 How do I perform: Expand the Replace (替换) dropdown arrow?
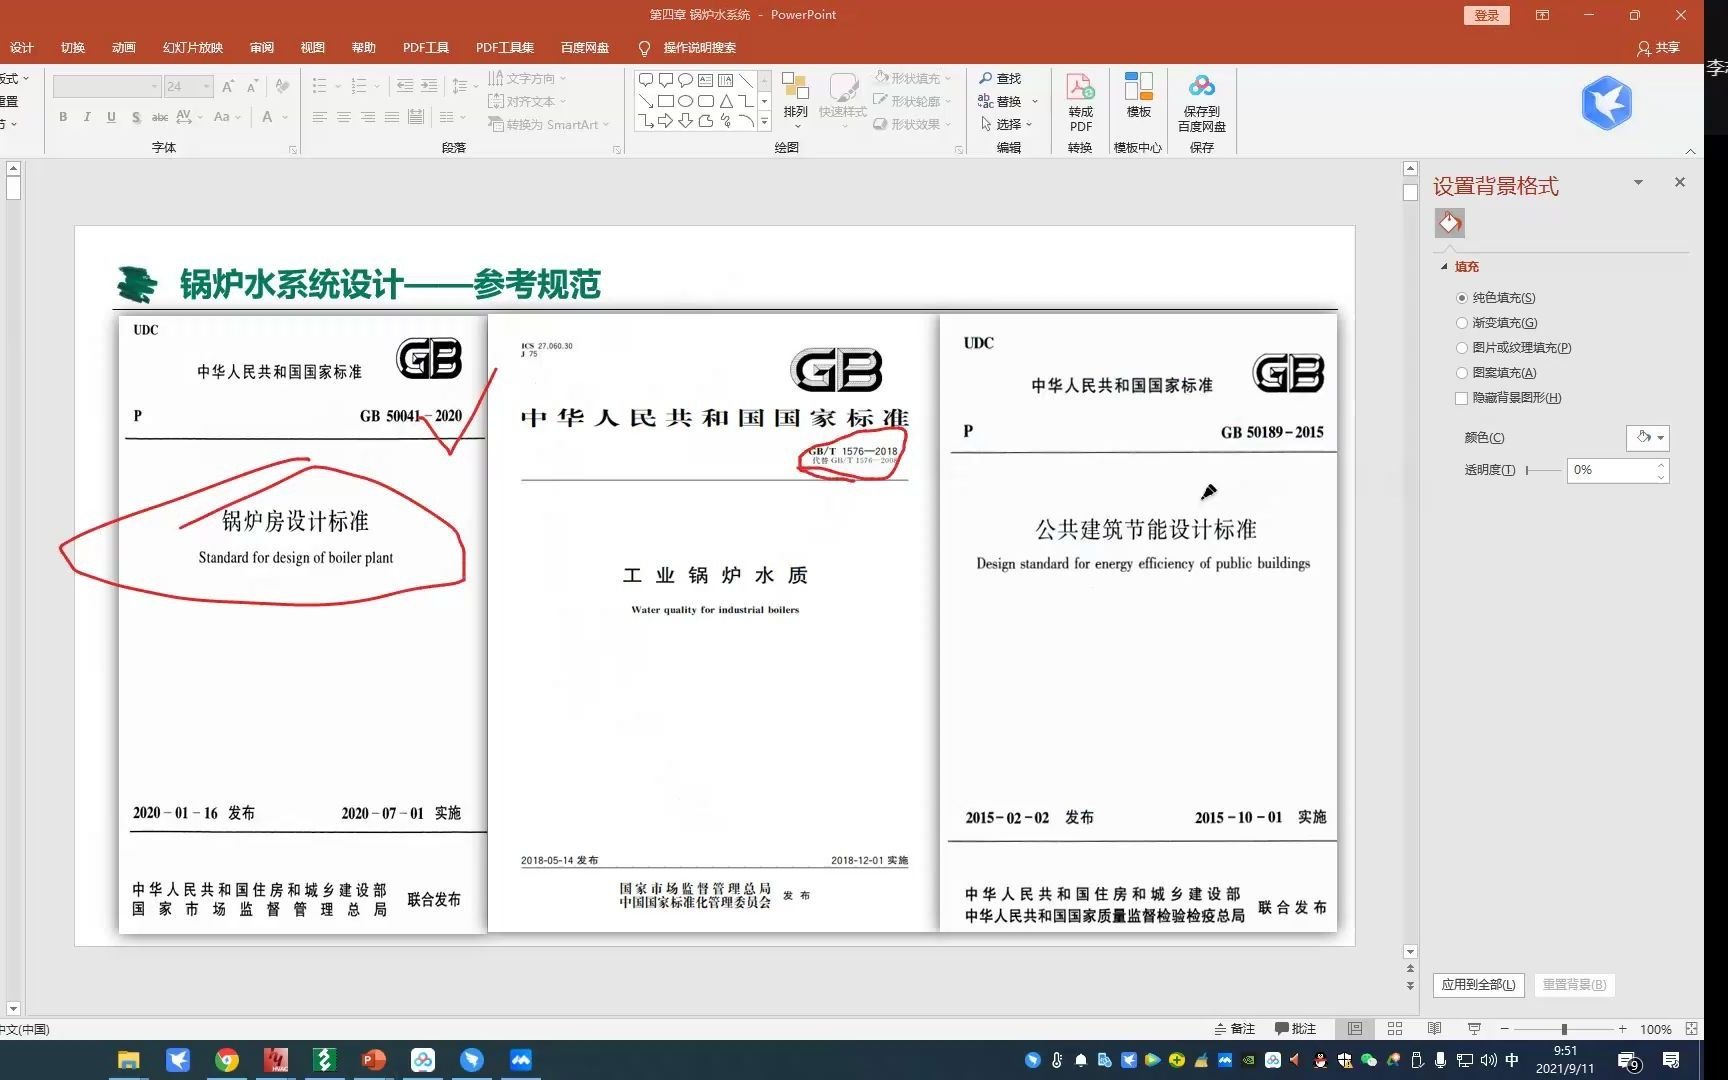pos(1034,101)
